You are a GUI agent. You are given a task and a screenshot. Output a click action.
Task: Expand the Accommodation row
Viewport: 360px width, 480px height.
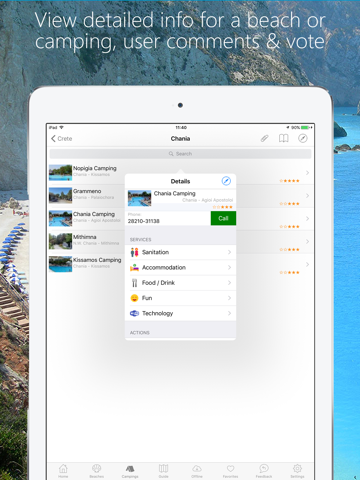point(180,268)
